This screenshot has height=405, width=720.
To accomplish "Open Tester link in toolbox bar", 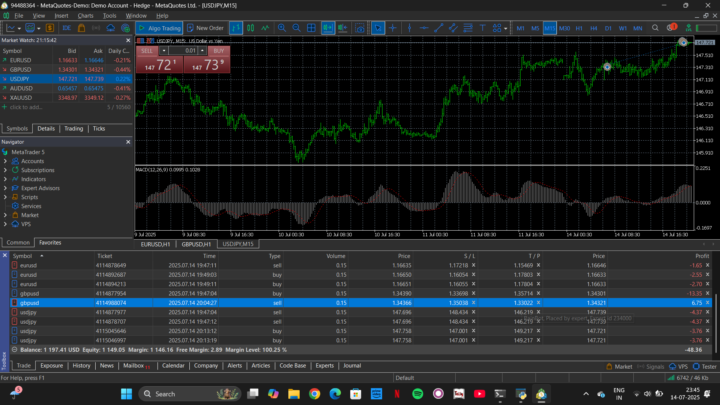I will [705, 366].
